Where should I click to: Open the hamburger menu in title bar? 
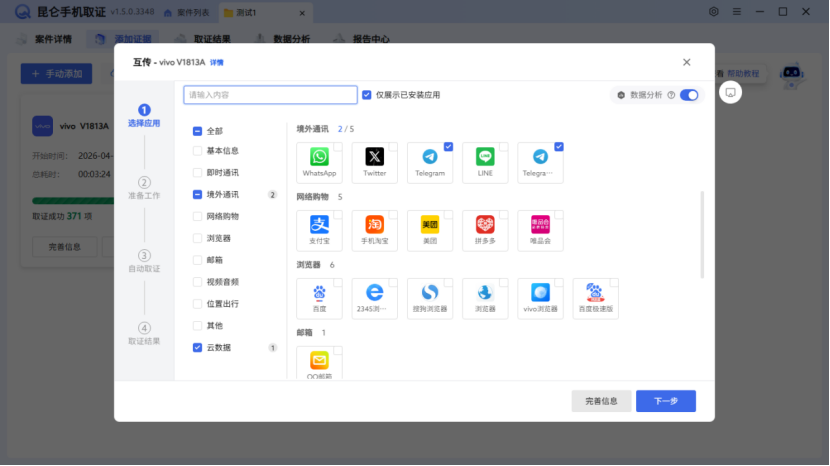coord(736,12)
